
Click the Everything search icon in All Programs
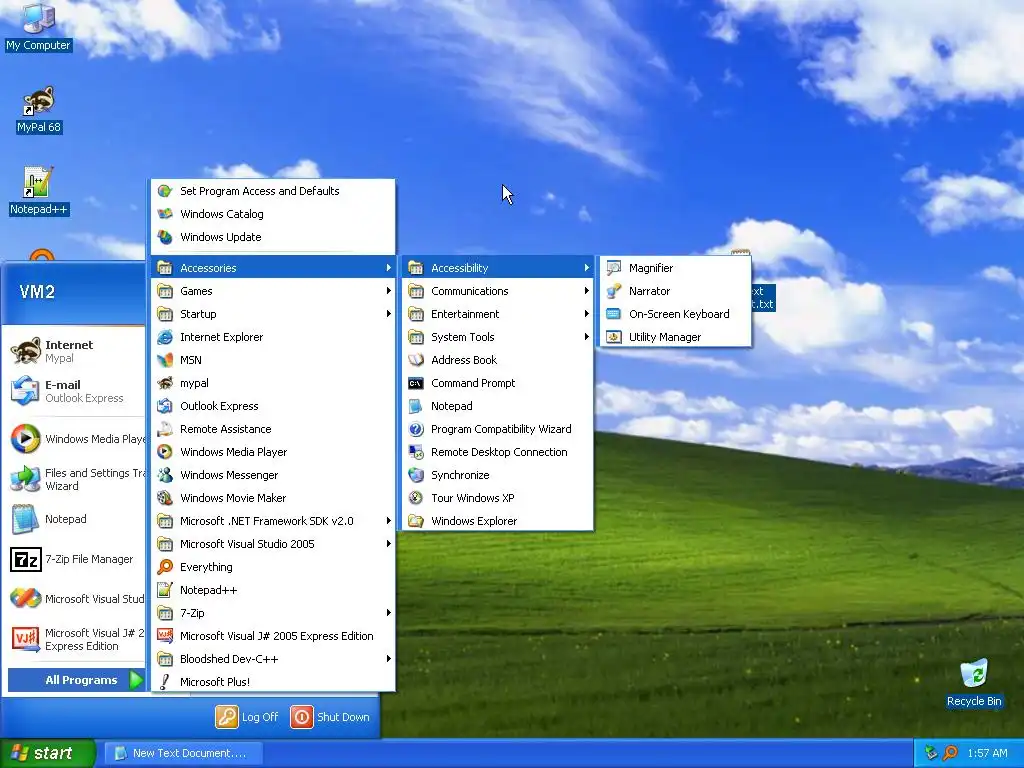pyautogui.click(x=165, y=567)
